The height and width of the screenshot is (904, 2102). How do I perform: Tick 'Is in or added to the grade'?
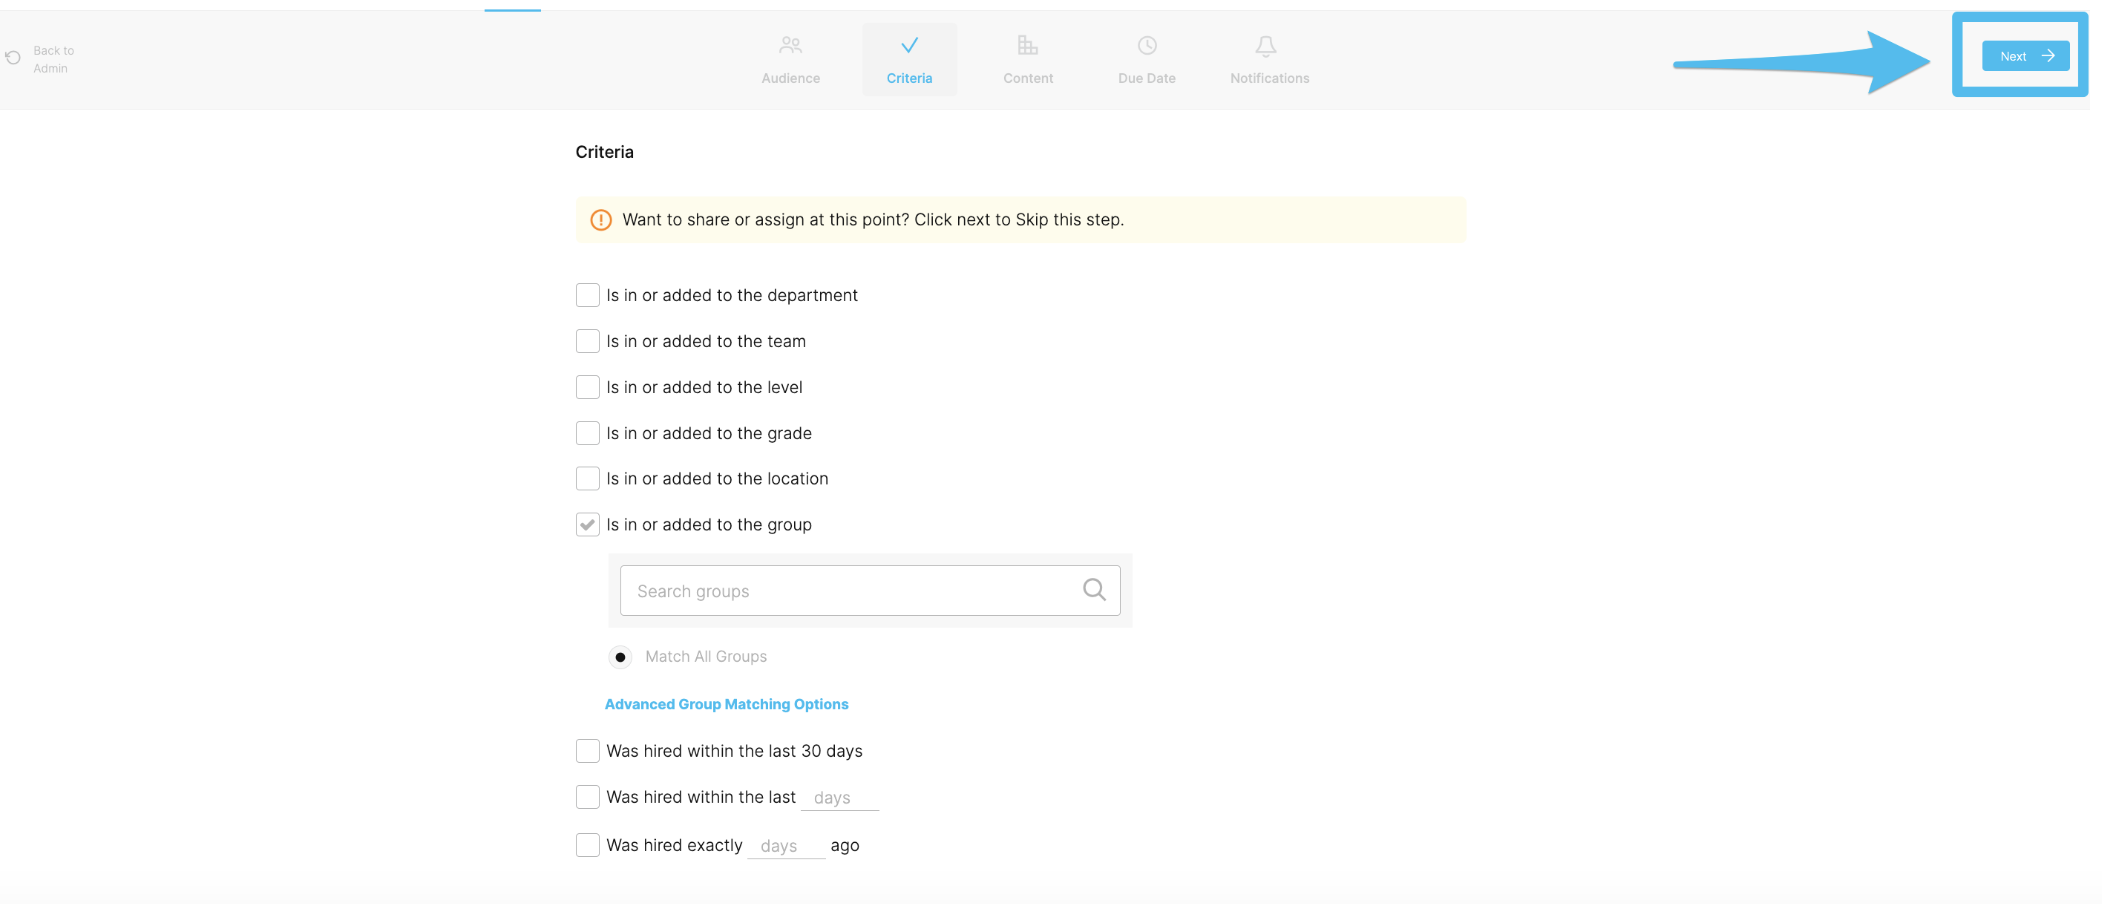[588, 433]
